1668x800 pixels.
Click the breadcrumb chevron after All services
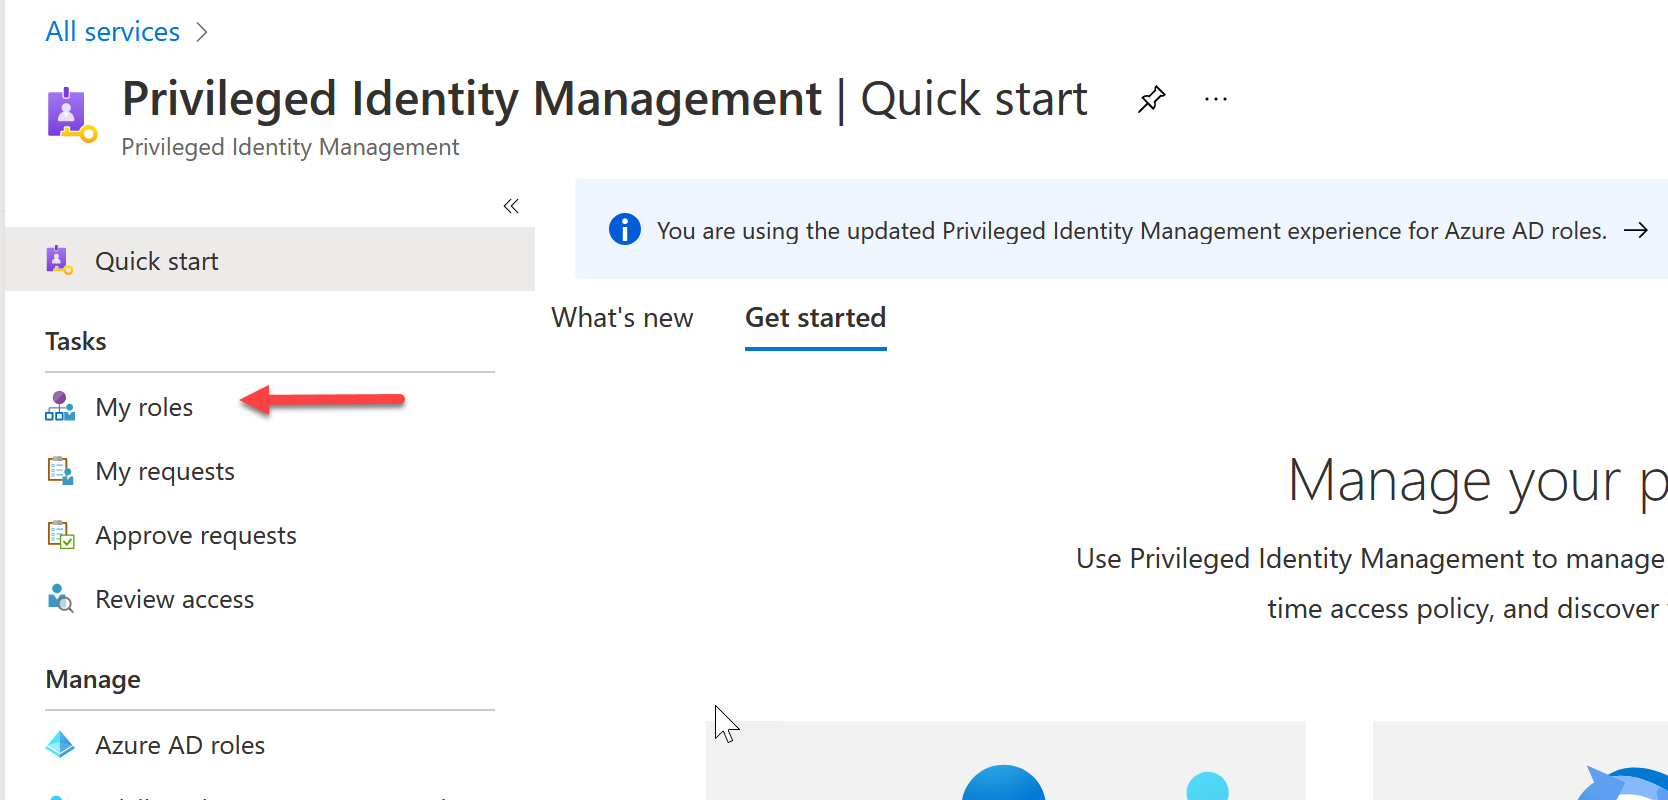click(x=202, y=32)
